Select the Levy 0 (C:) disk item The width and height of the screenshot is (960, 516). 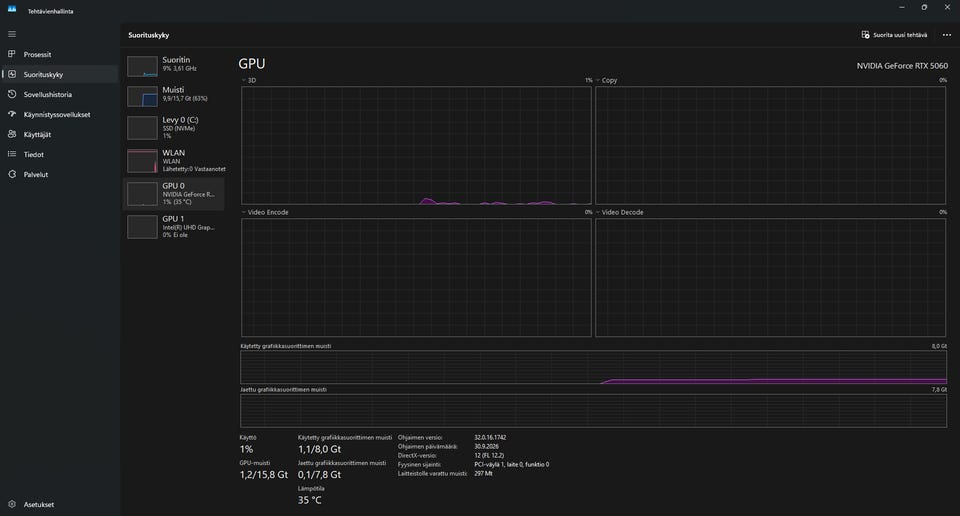coord(175,128)
